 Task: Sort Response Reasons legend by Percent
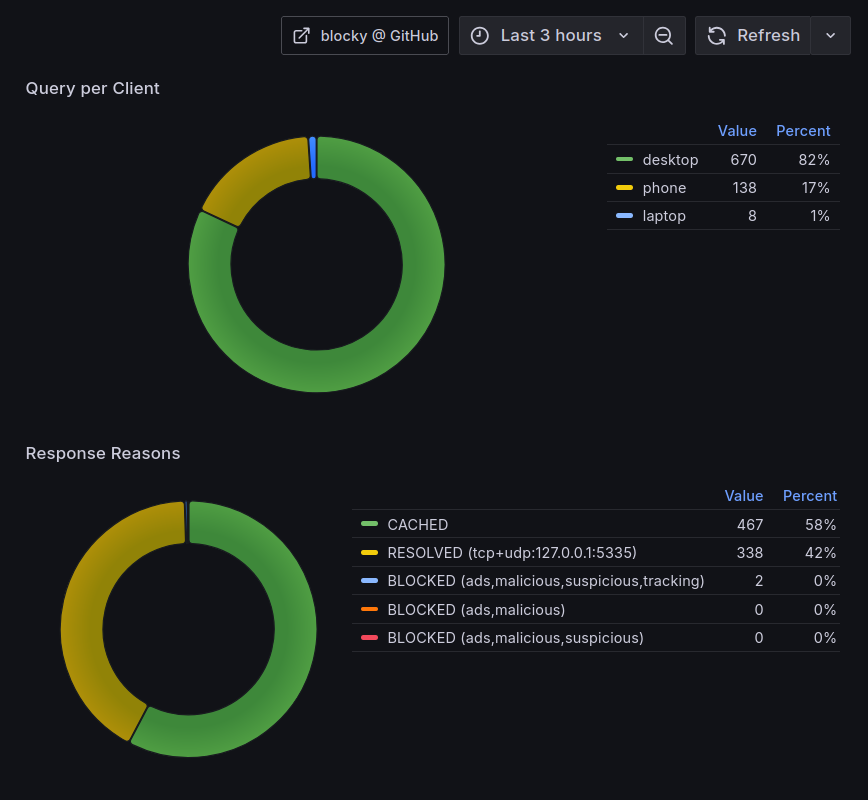809,496
